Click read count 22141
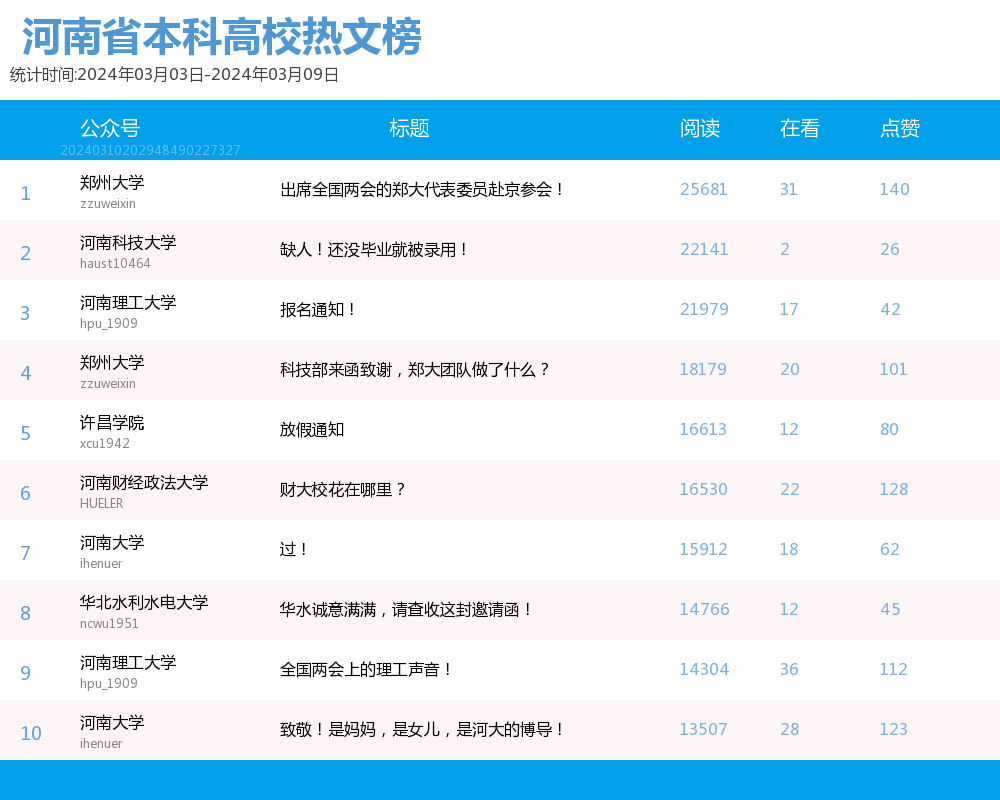 pos(704,249)
